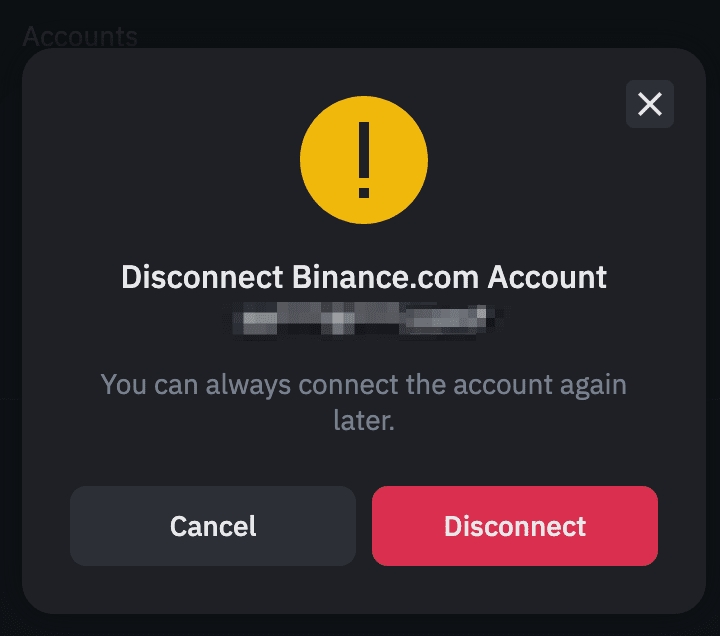Image resolution: width=720 pixels, height=636 pixels.
Task: Click the Disconnect Binance.com Account heading
Action: 364,276
